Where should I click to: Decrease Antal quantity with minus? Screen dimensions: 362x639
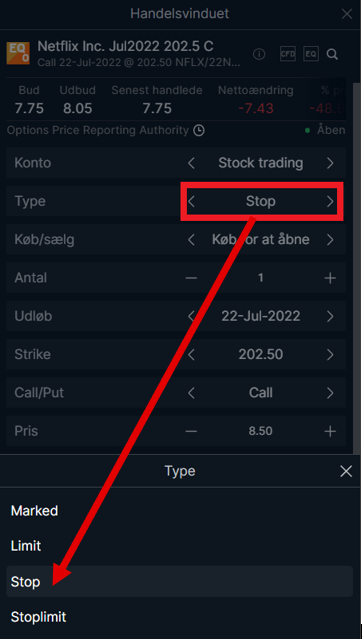point(191,278)
